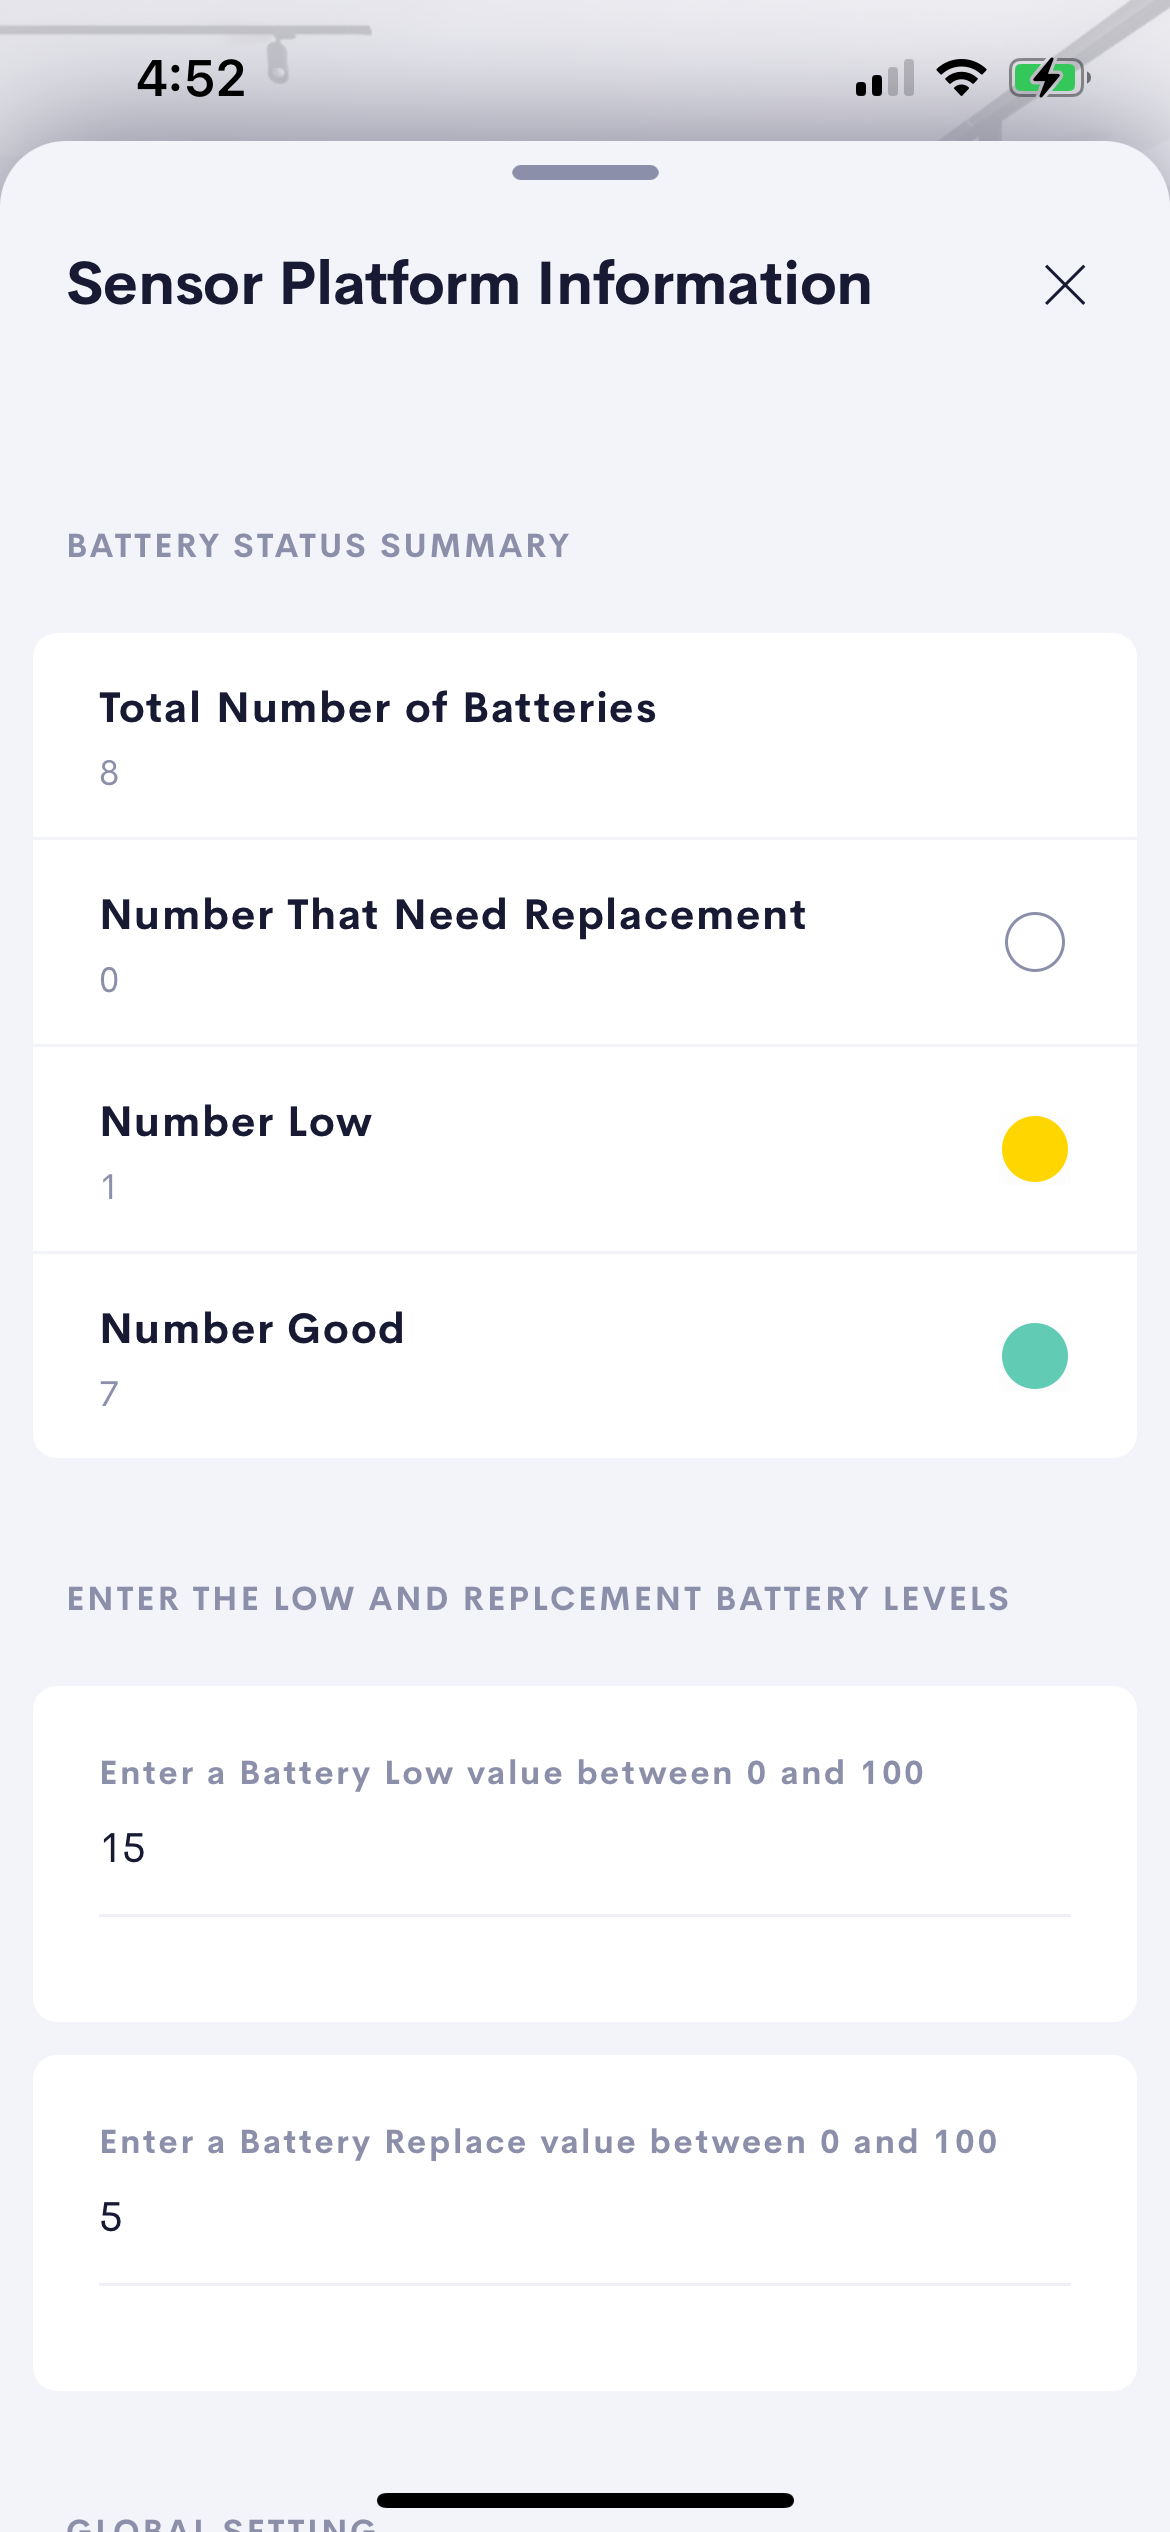Screen dimensions: 1170x2532
Task: Select the Total Number of Batteries row
Action: click(x=585, y=737)
